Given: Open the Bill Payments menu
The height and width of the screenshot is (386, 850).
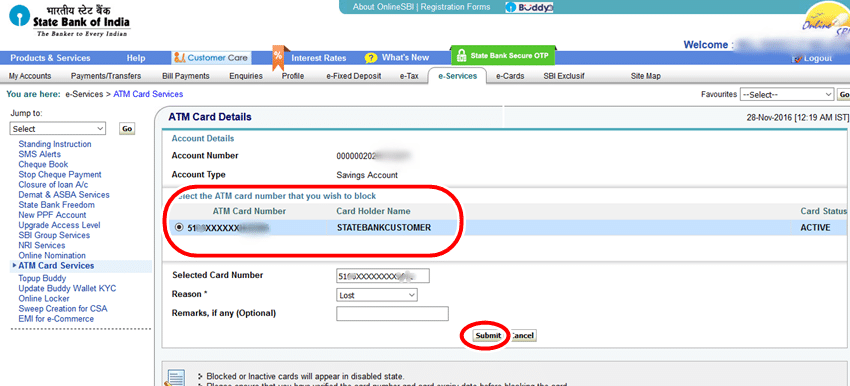Looking at the screenshot, I should click(186, 76).
